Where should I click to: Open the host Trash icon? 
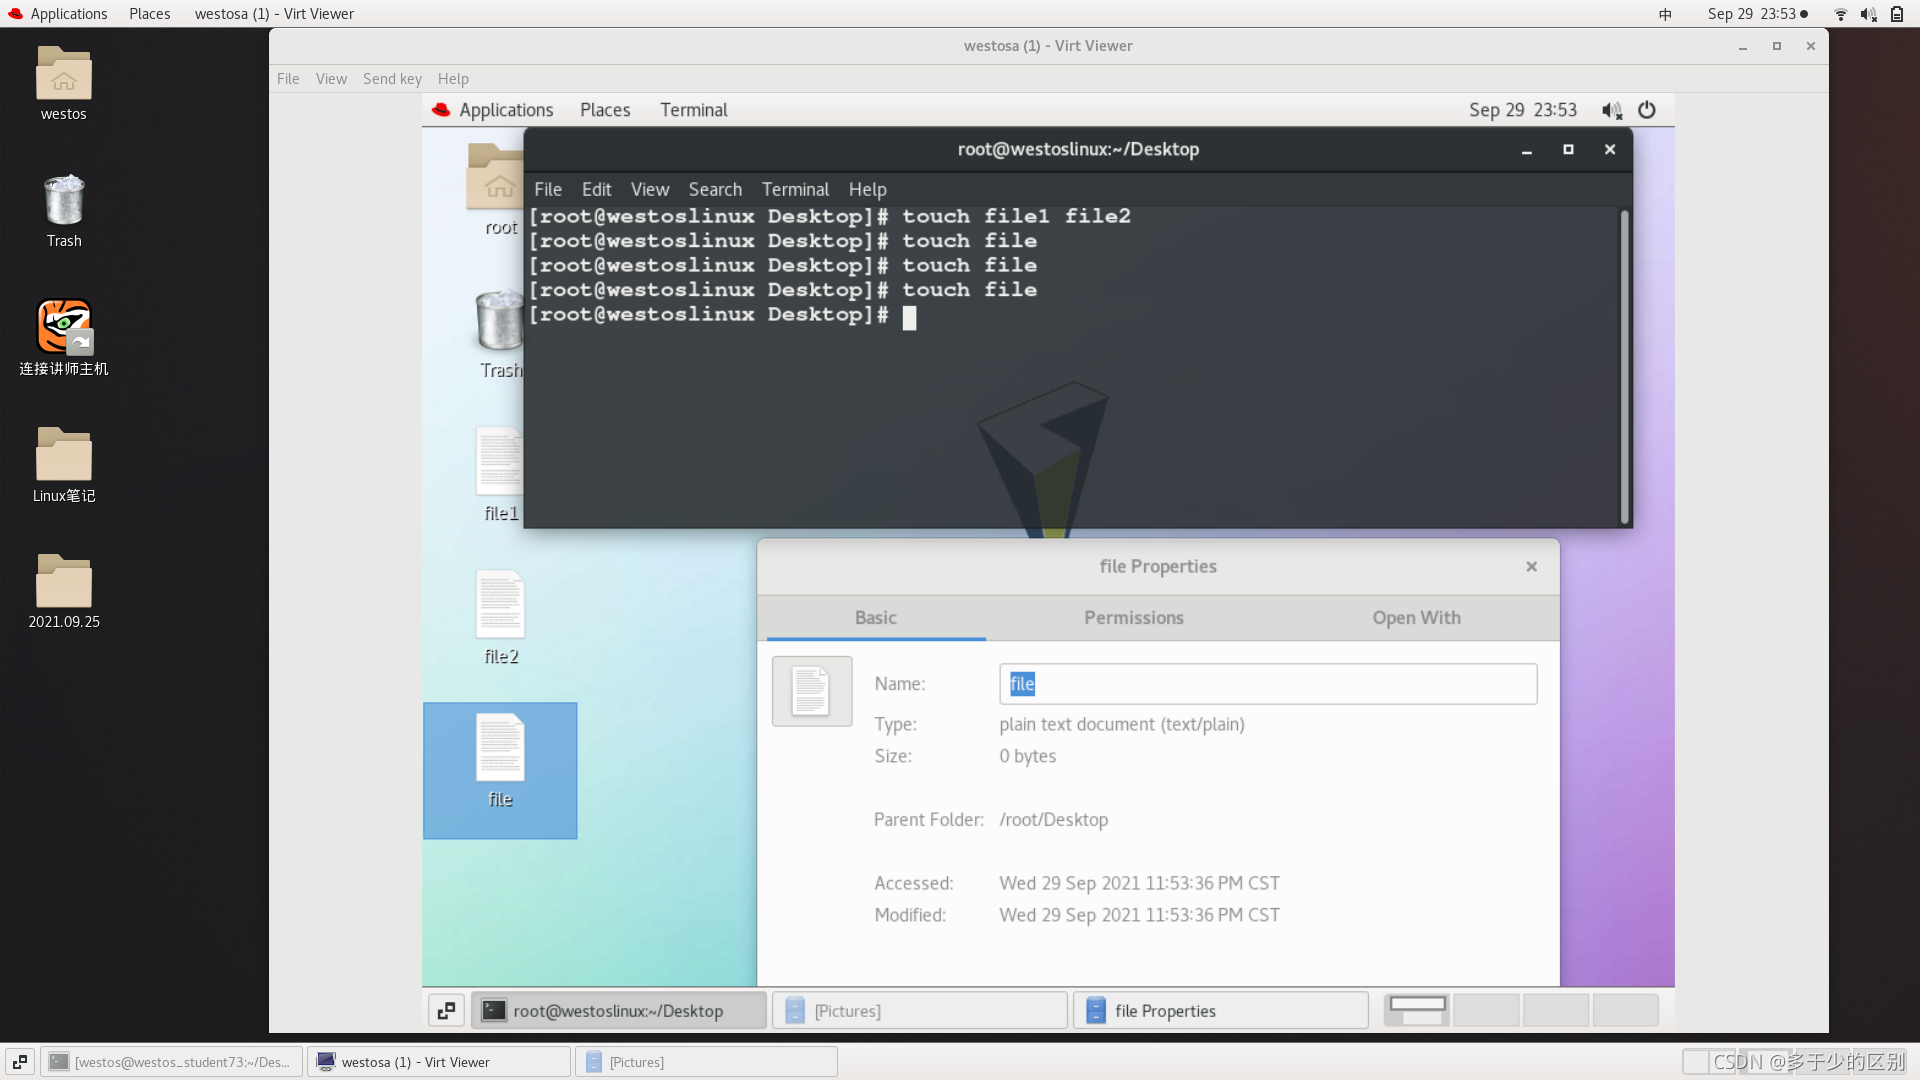(64, 200)
